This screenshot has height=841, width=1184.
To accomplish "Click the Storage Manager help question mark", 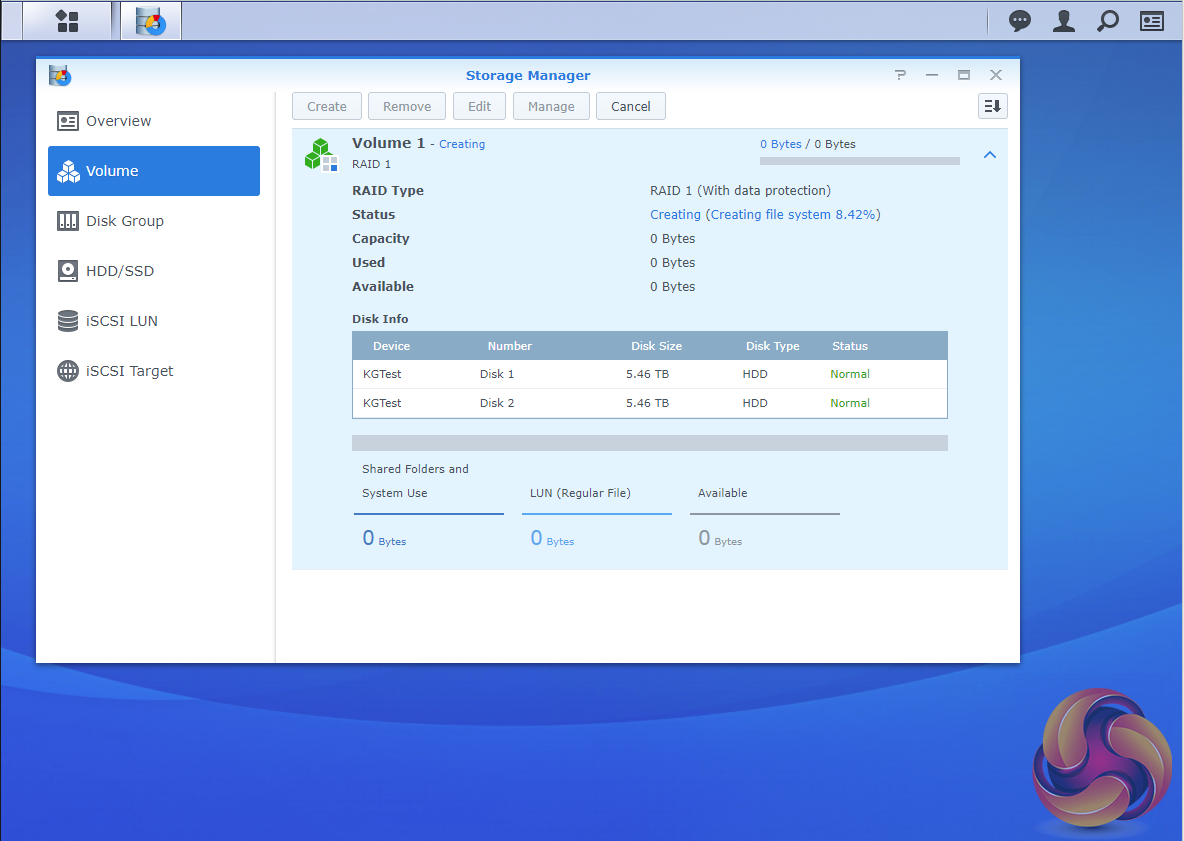I will [x=900, y=75].
